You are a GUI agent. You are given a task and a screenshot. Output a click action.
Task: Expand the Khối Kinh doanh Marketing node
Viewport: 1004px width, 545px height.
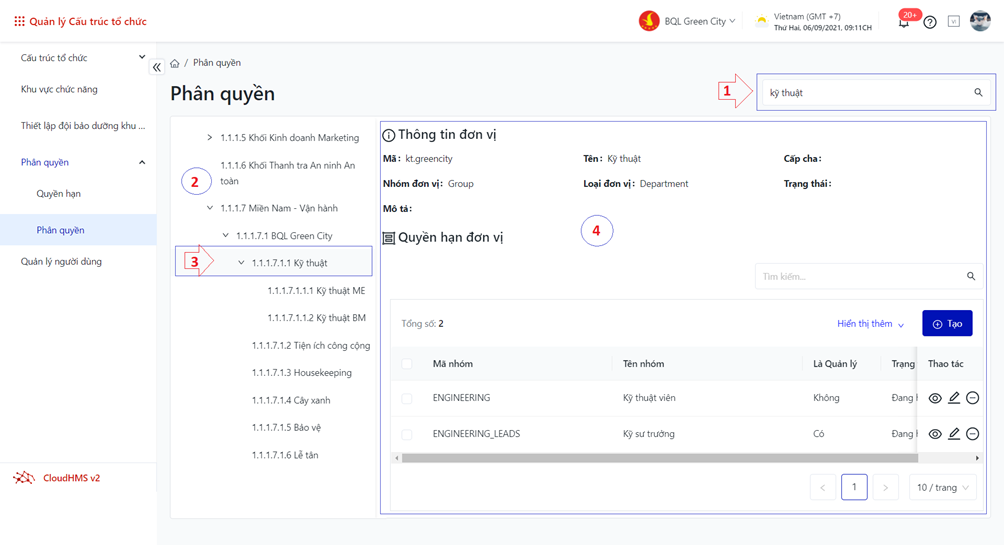[x=210, y=138]
